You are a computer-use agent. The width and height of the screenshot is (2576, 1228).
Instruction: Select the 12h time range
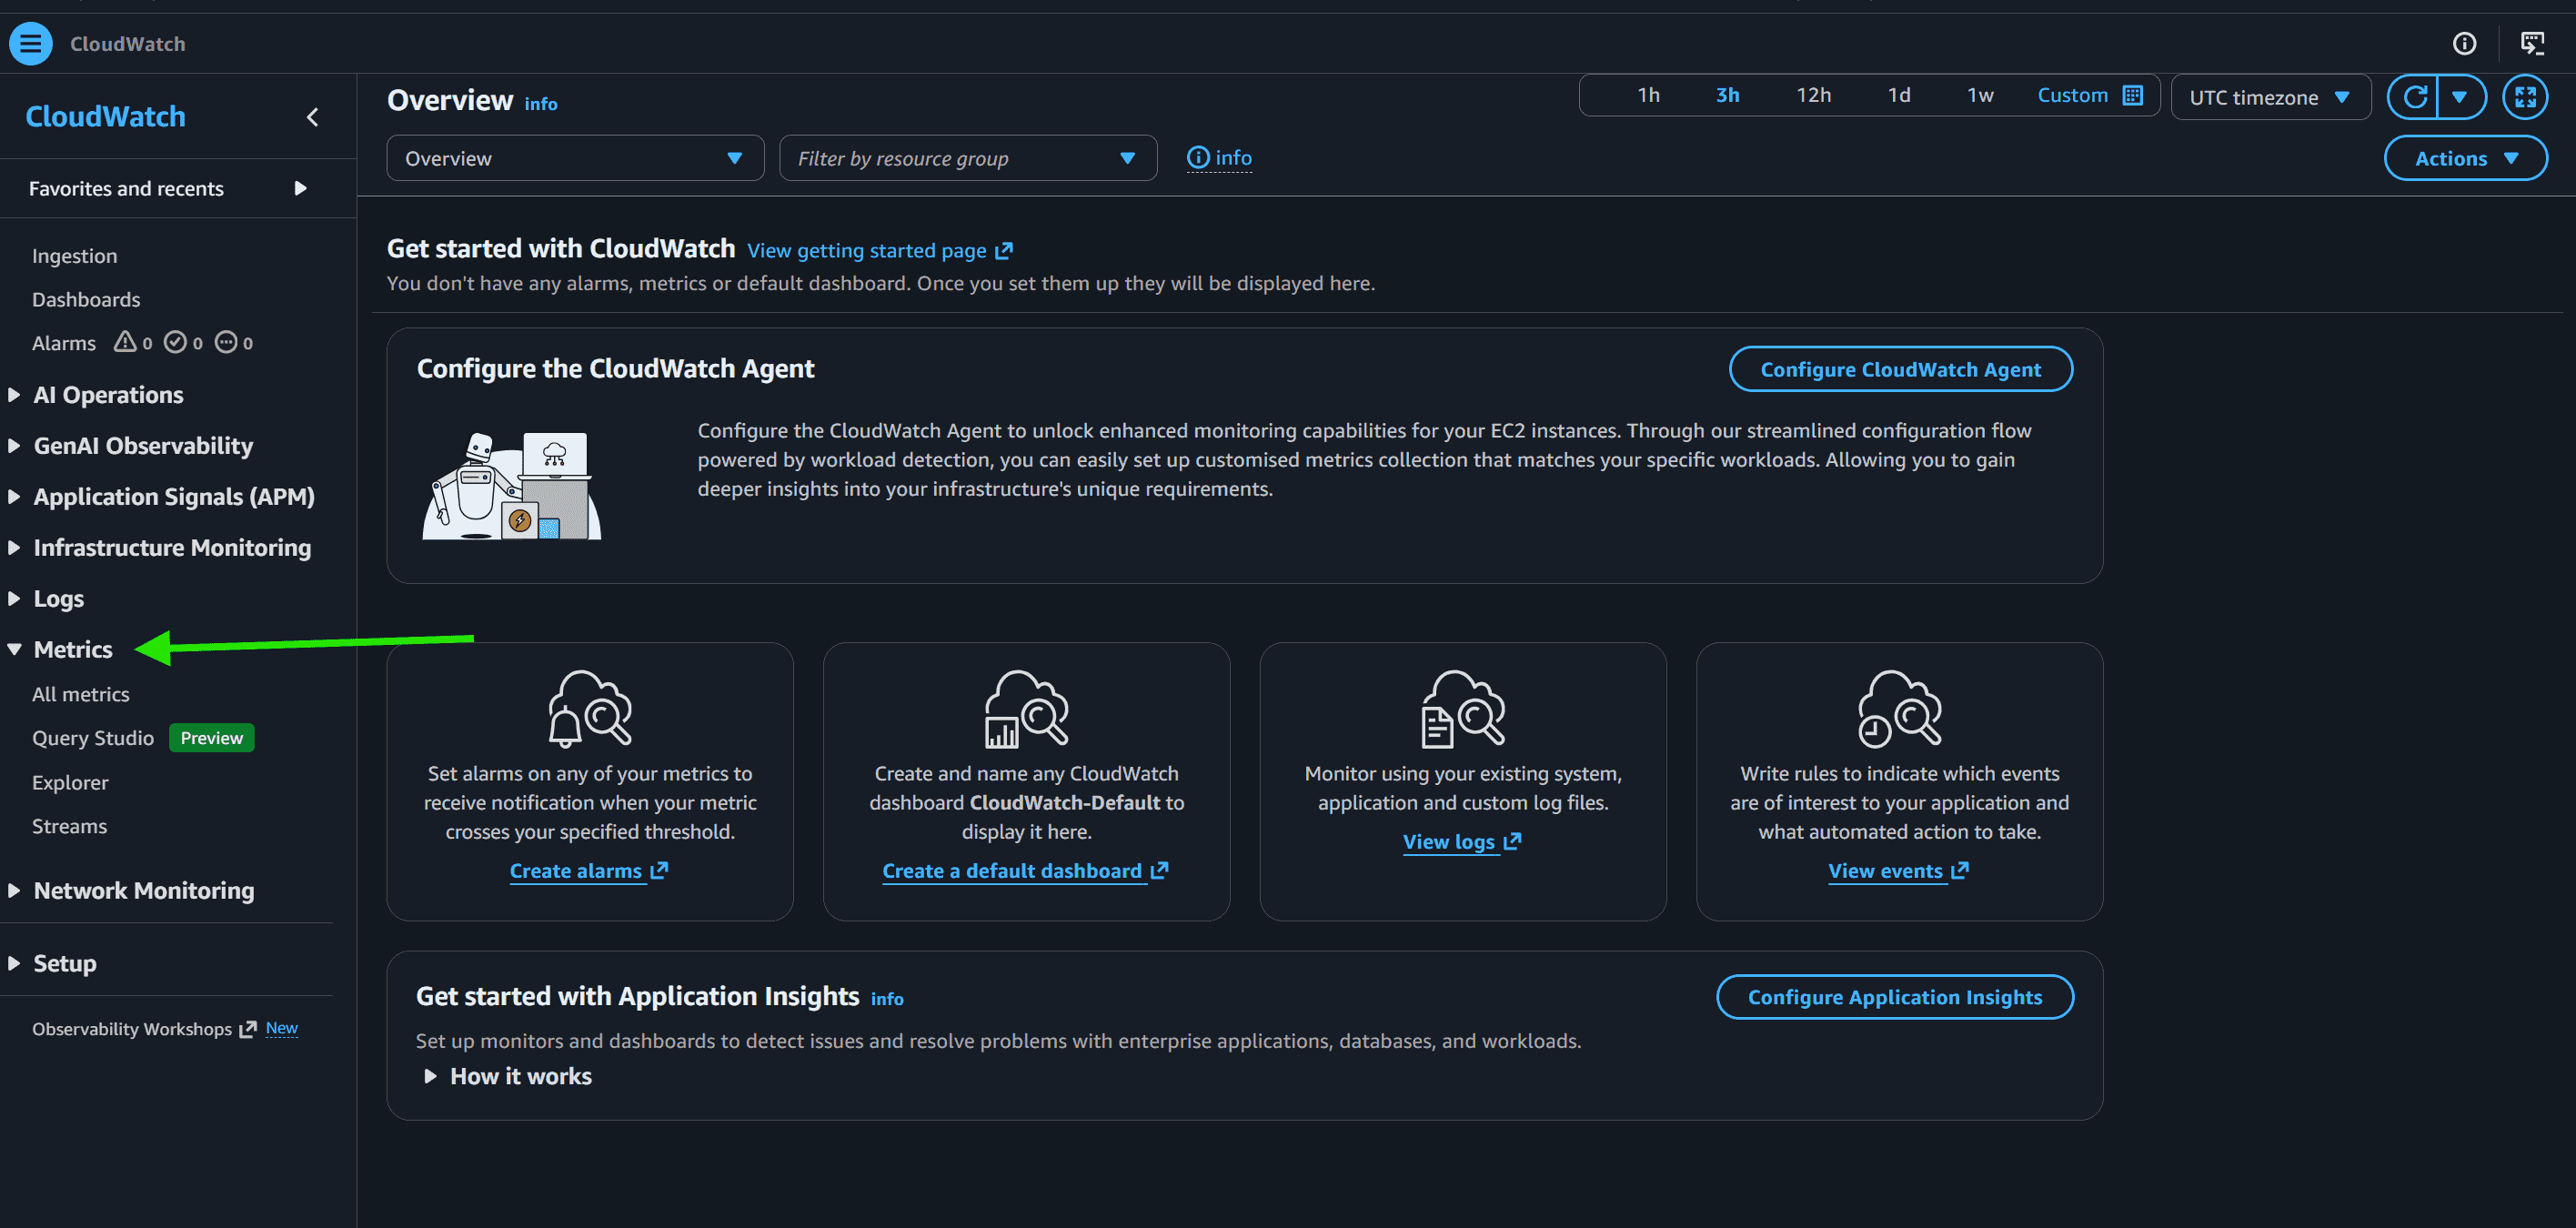pyautogui.click(x=1813, y=95)
